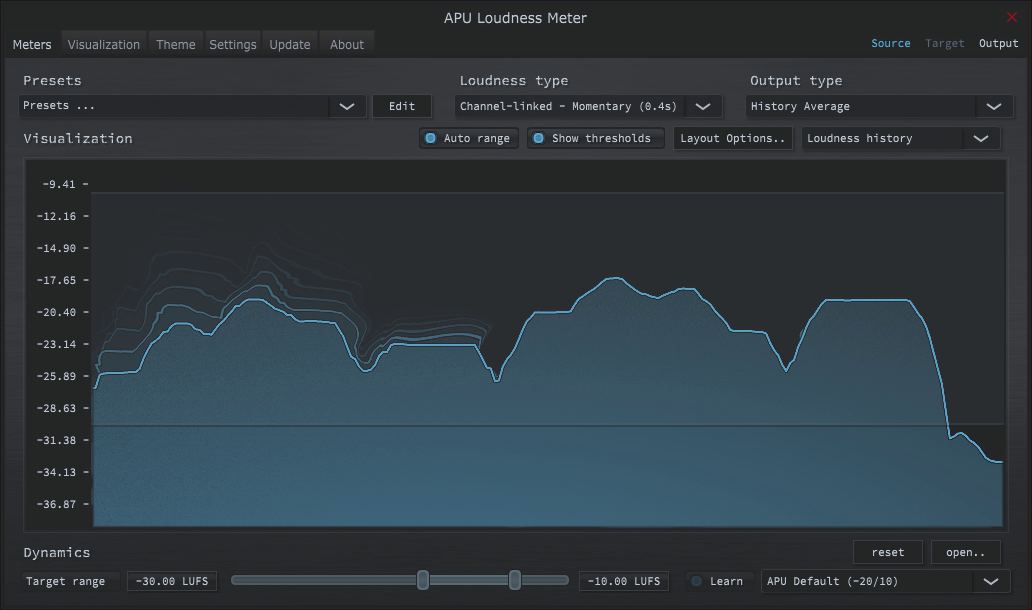The image size is (1032, 610).
Task: Click the Loudness type heading
Action: (514, 81)
